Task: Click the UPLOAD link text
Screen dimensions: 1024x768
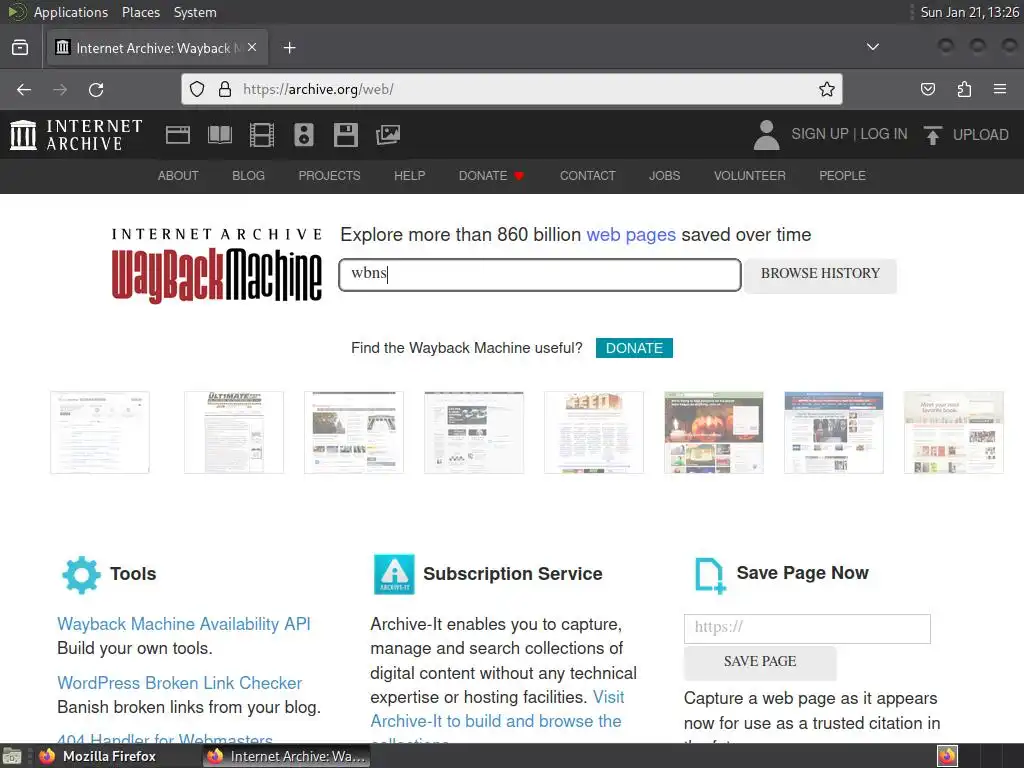Action: tap(980, 135)
